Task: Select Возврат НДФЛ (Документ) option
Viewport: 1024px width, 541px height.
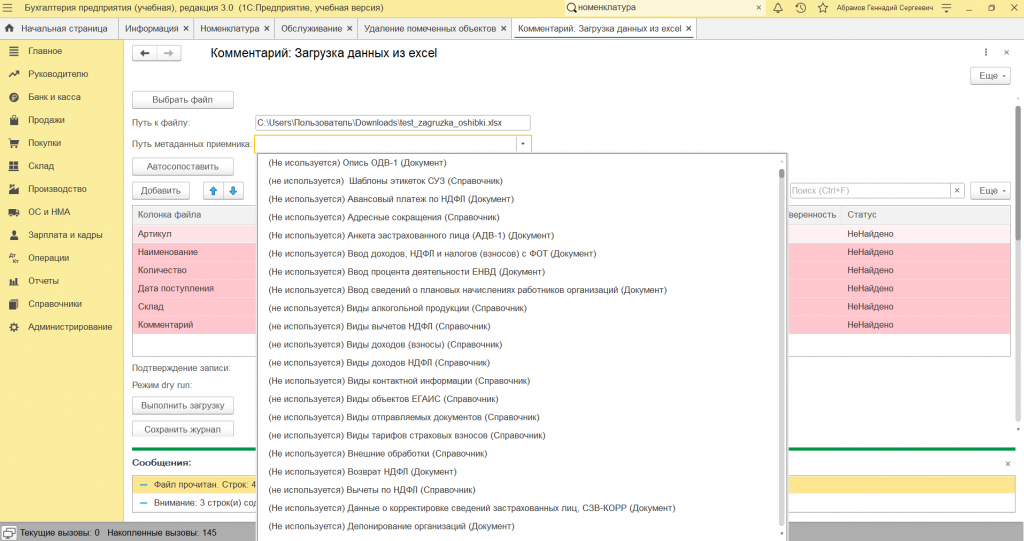Action: 362,472
